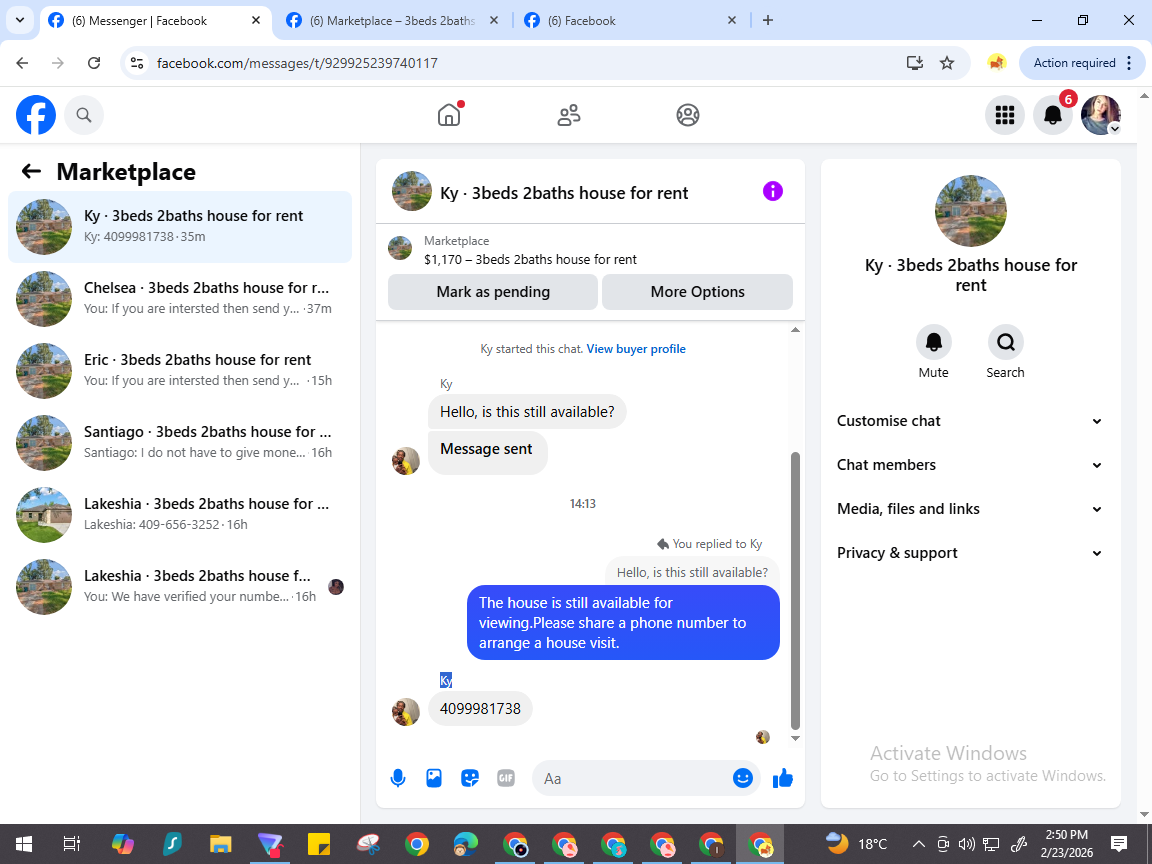This screenshot has width=1152, height=864.
Task: Open Facebook home via the logo
Action: coord(36,115)
